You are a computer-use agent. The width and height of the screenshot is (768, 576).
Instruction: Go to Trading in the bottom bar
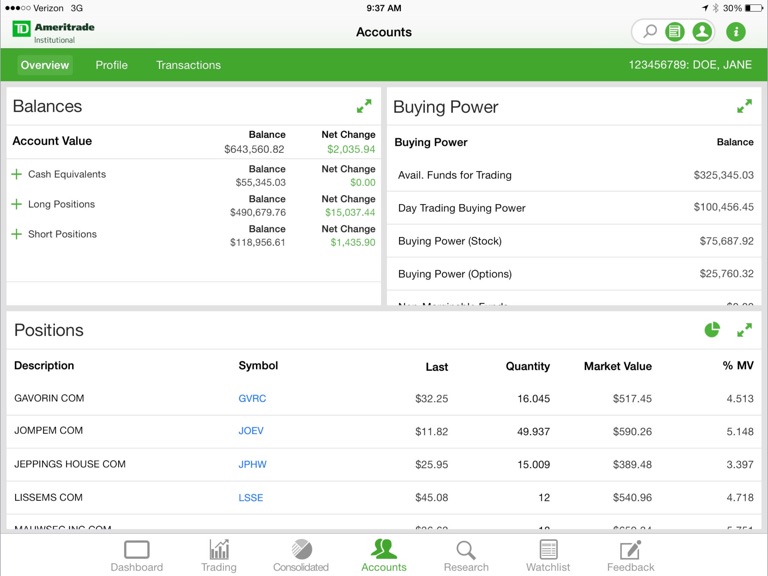[x=219, y=556]
